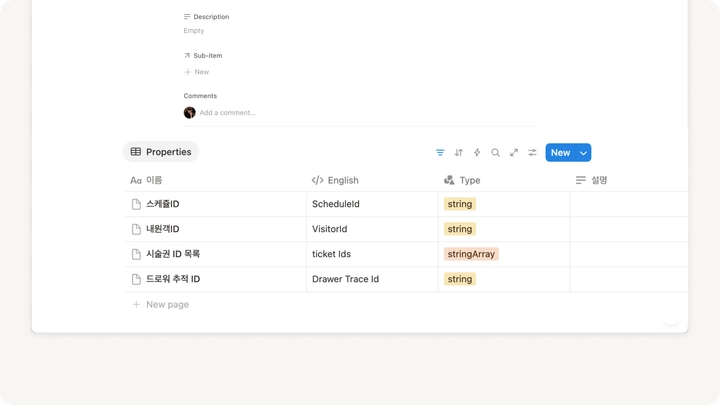Open the 내원객ID page row
Image resolution: width=720 pixels, height=405 pixels.
(163, 229)
